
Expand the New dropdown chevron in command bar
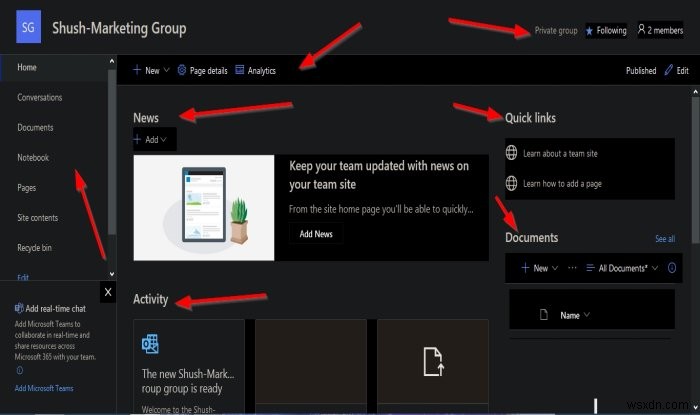(167, 70)
